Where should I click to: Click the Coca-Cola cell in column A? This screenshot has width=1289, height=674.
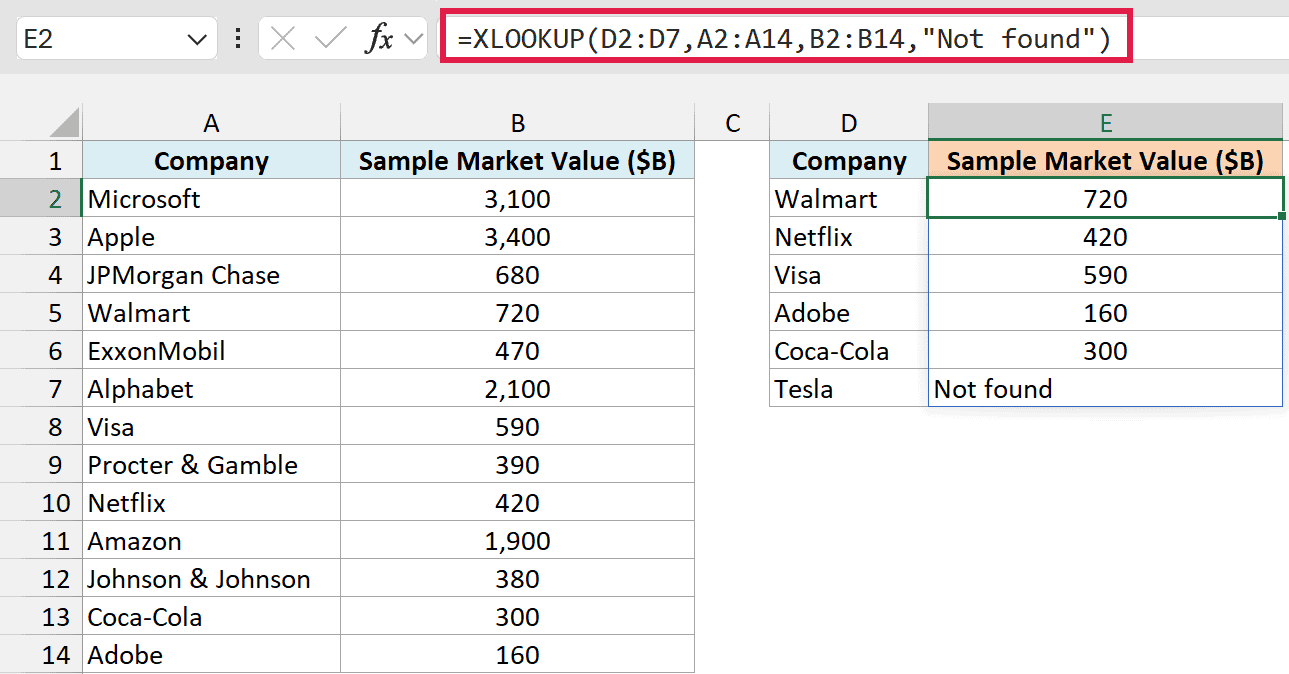click(211, 617)
